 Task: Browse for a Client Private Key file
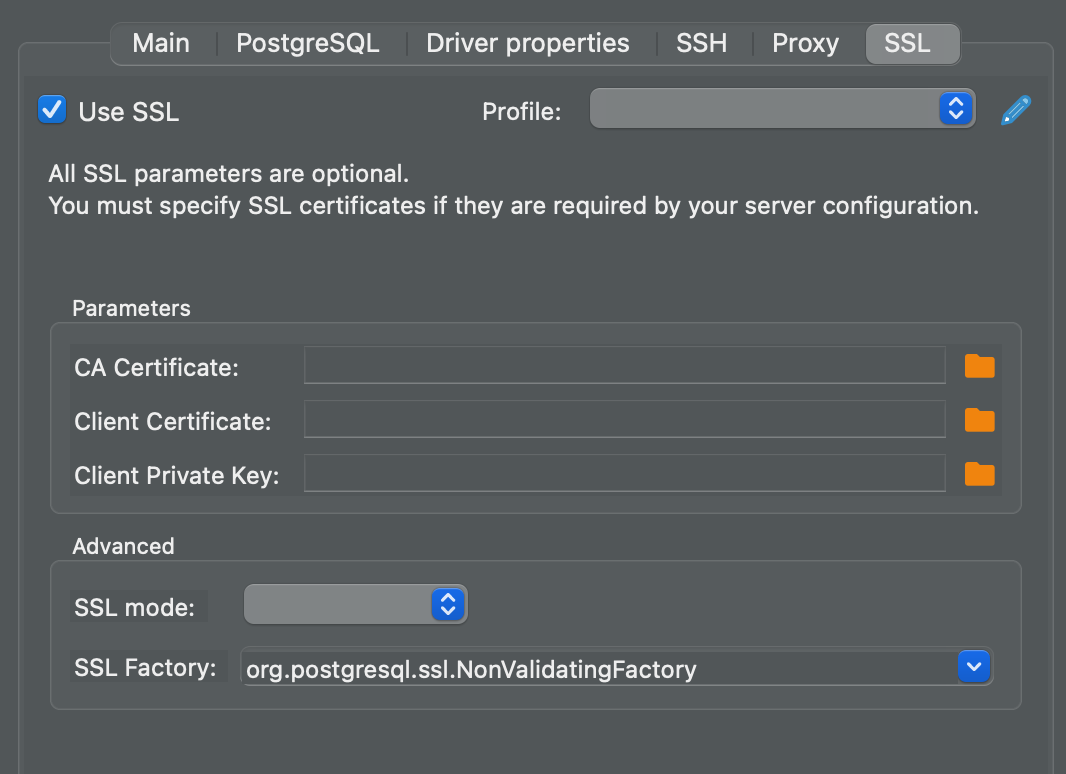pyautogui.click(x=979, y=474)
